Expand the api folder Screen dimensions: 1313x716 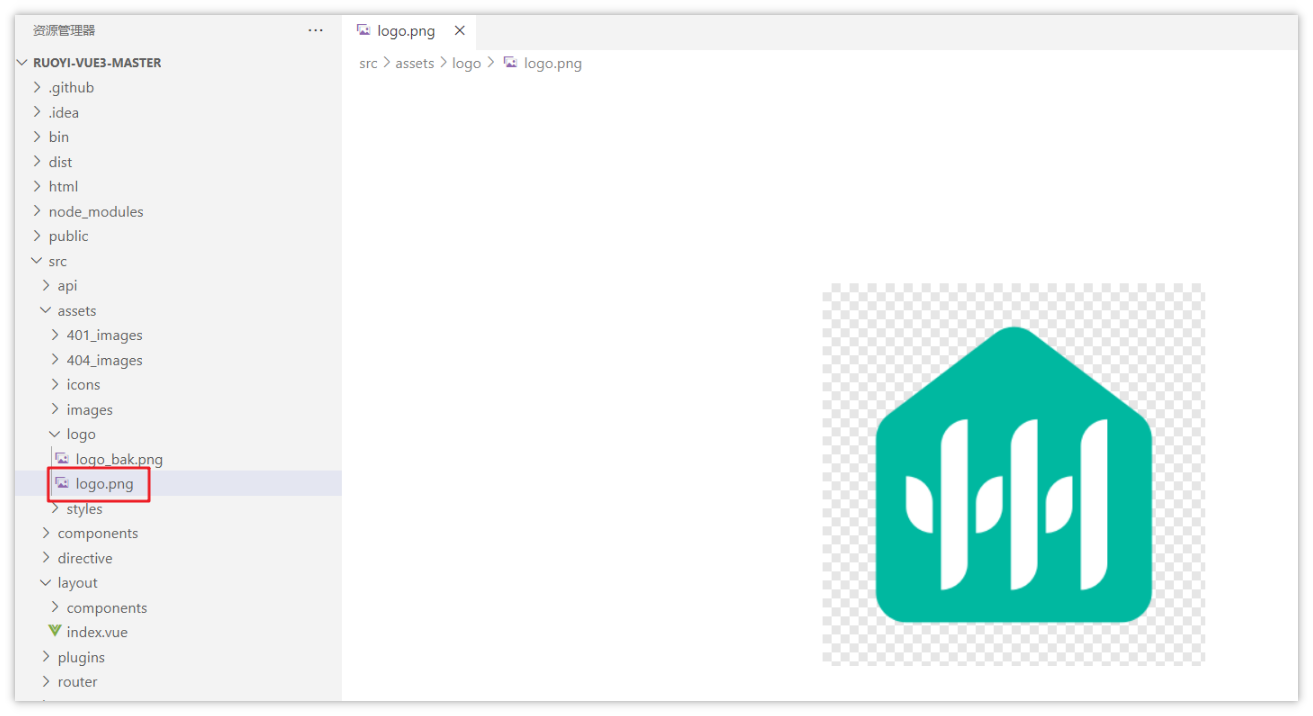[46, 286]
